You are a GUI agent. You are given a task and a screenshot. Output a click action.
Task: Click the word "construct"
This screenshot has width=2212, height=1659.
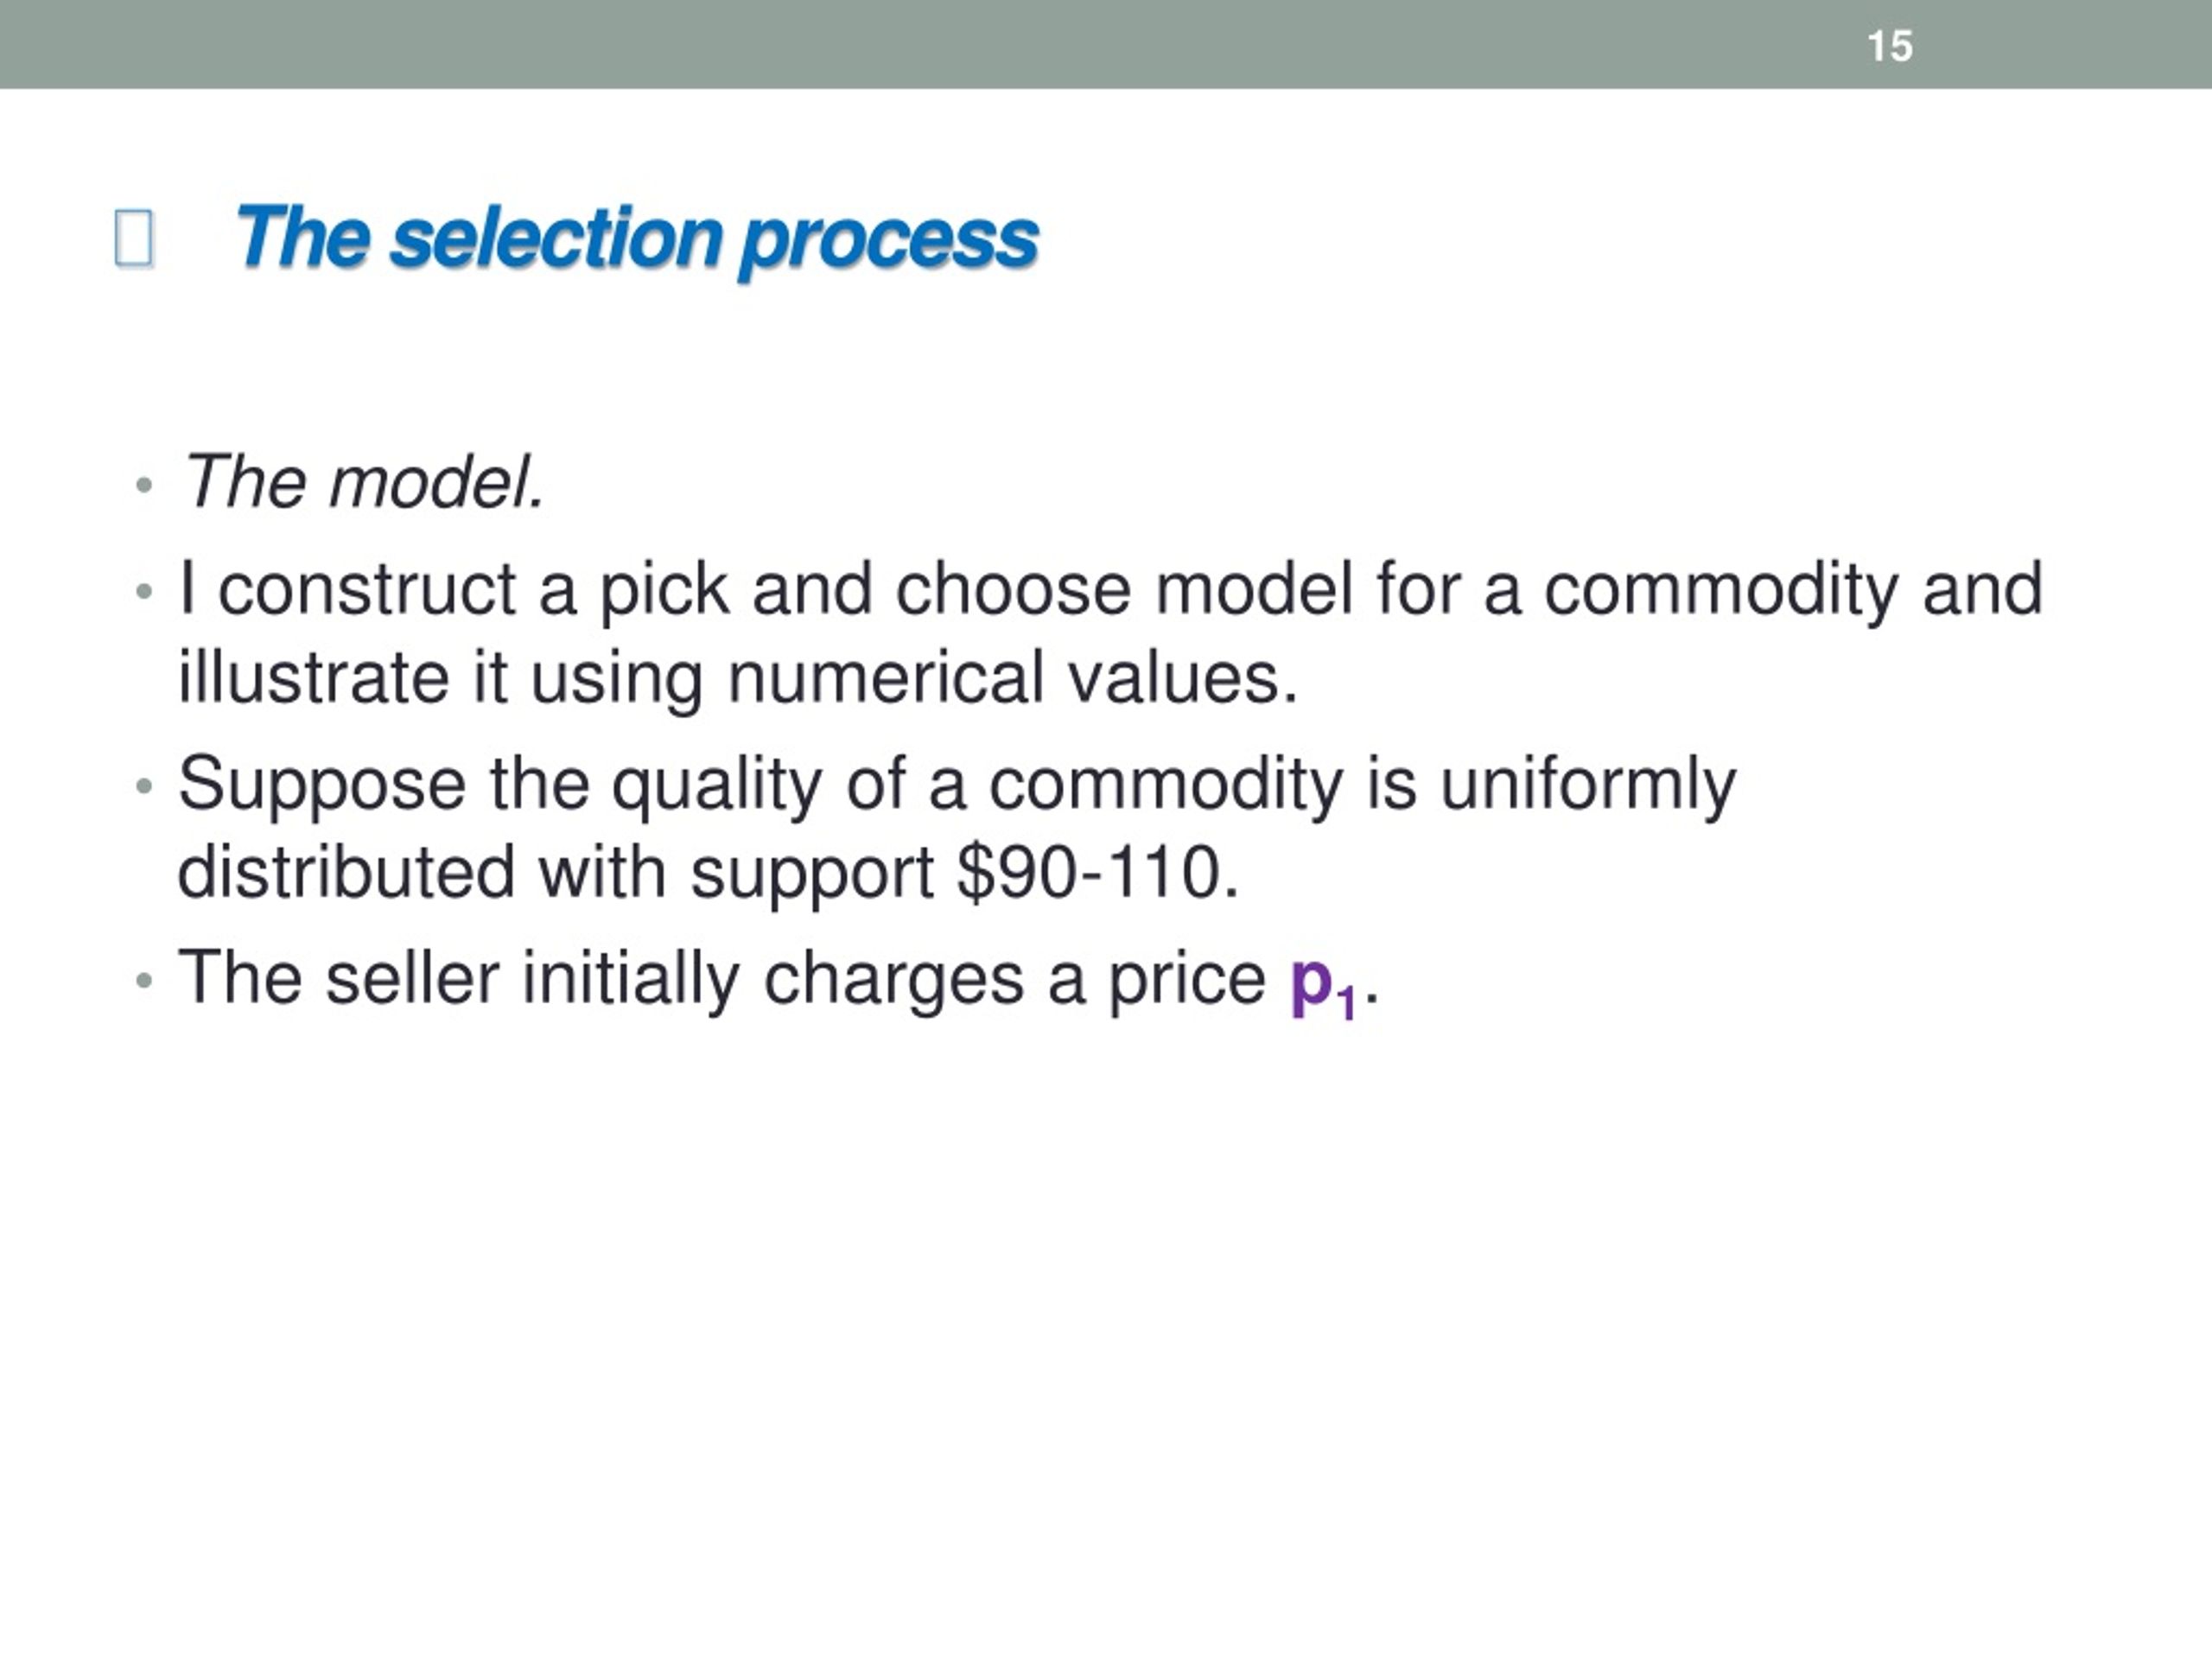[367, 590]
